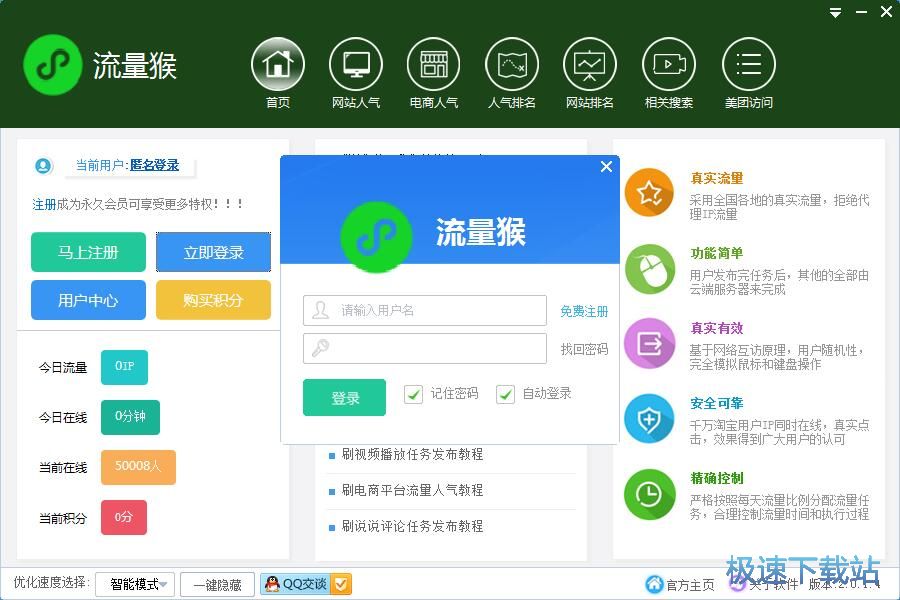Click the green 登录 button
Viewport: 900px width, 600px height.
click(x=344, y=397)
